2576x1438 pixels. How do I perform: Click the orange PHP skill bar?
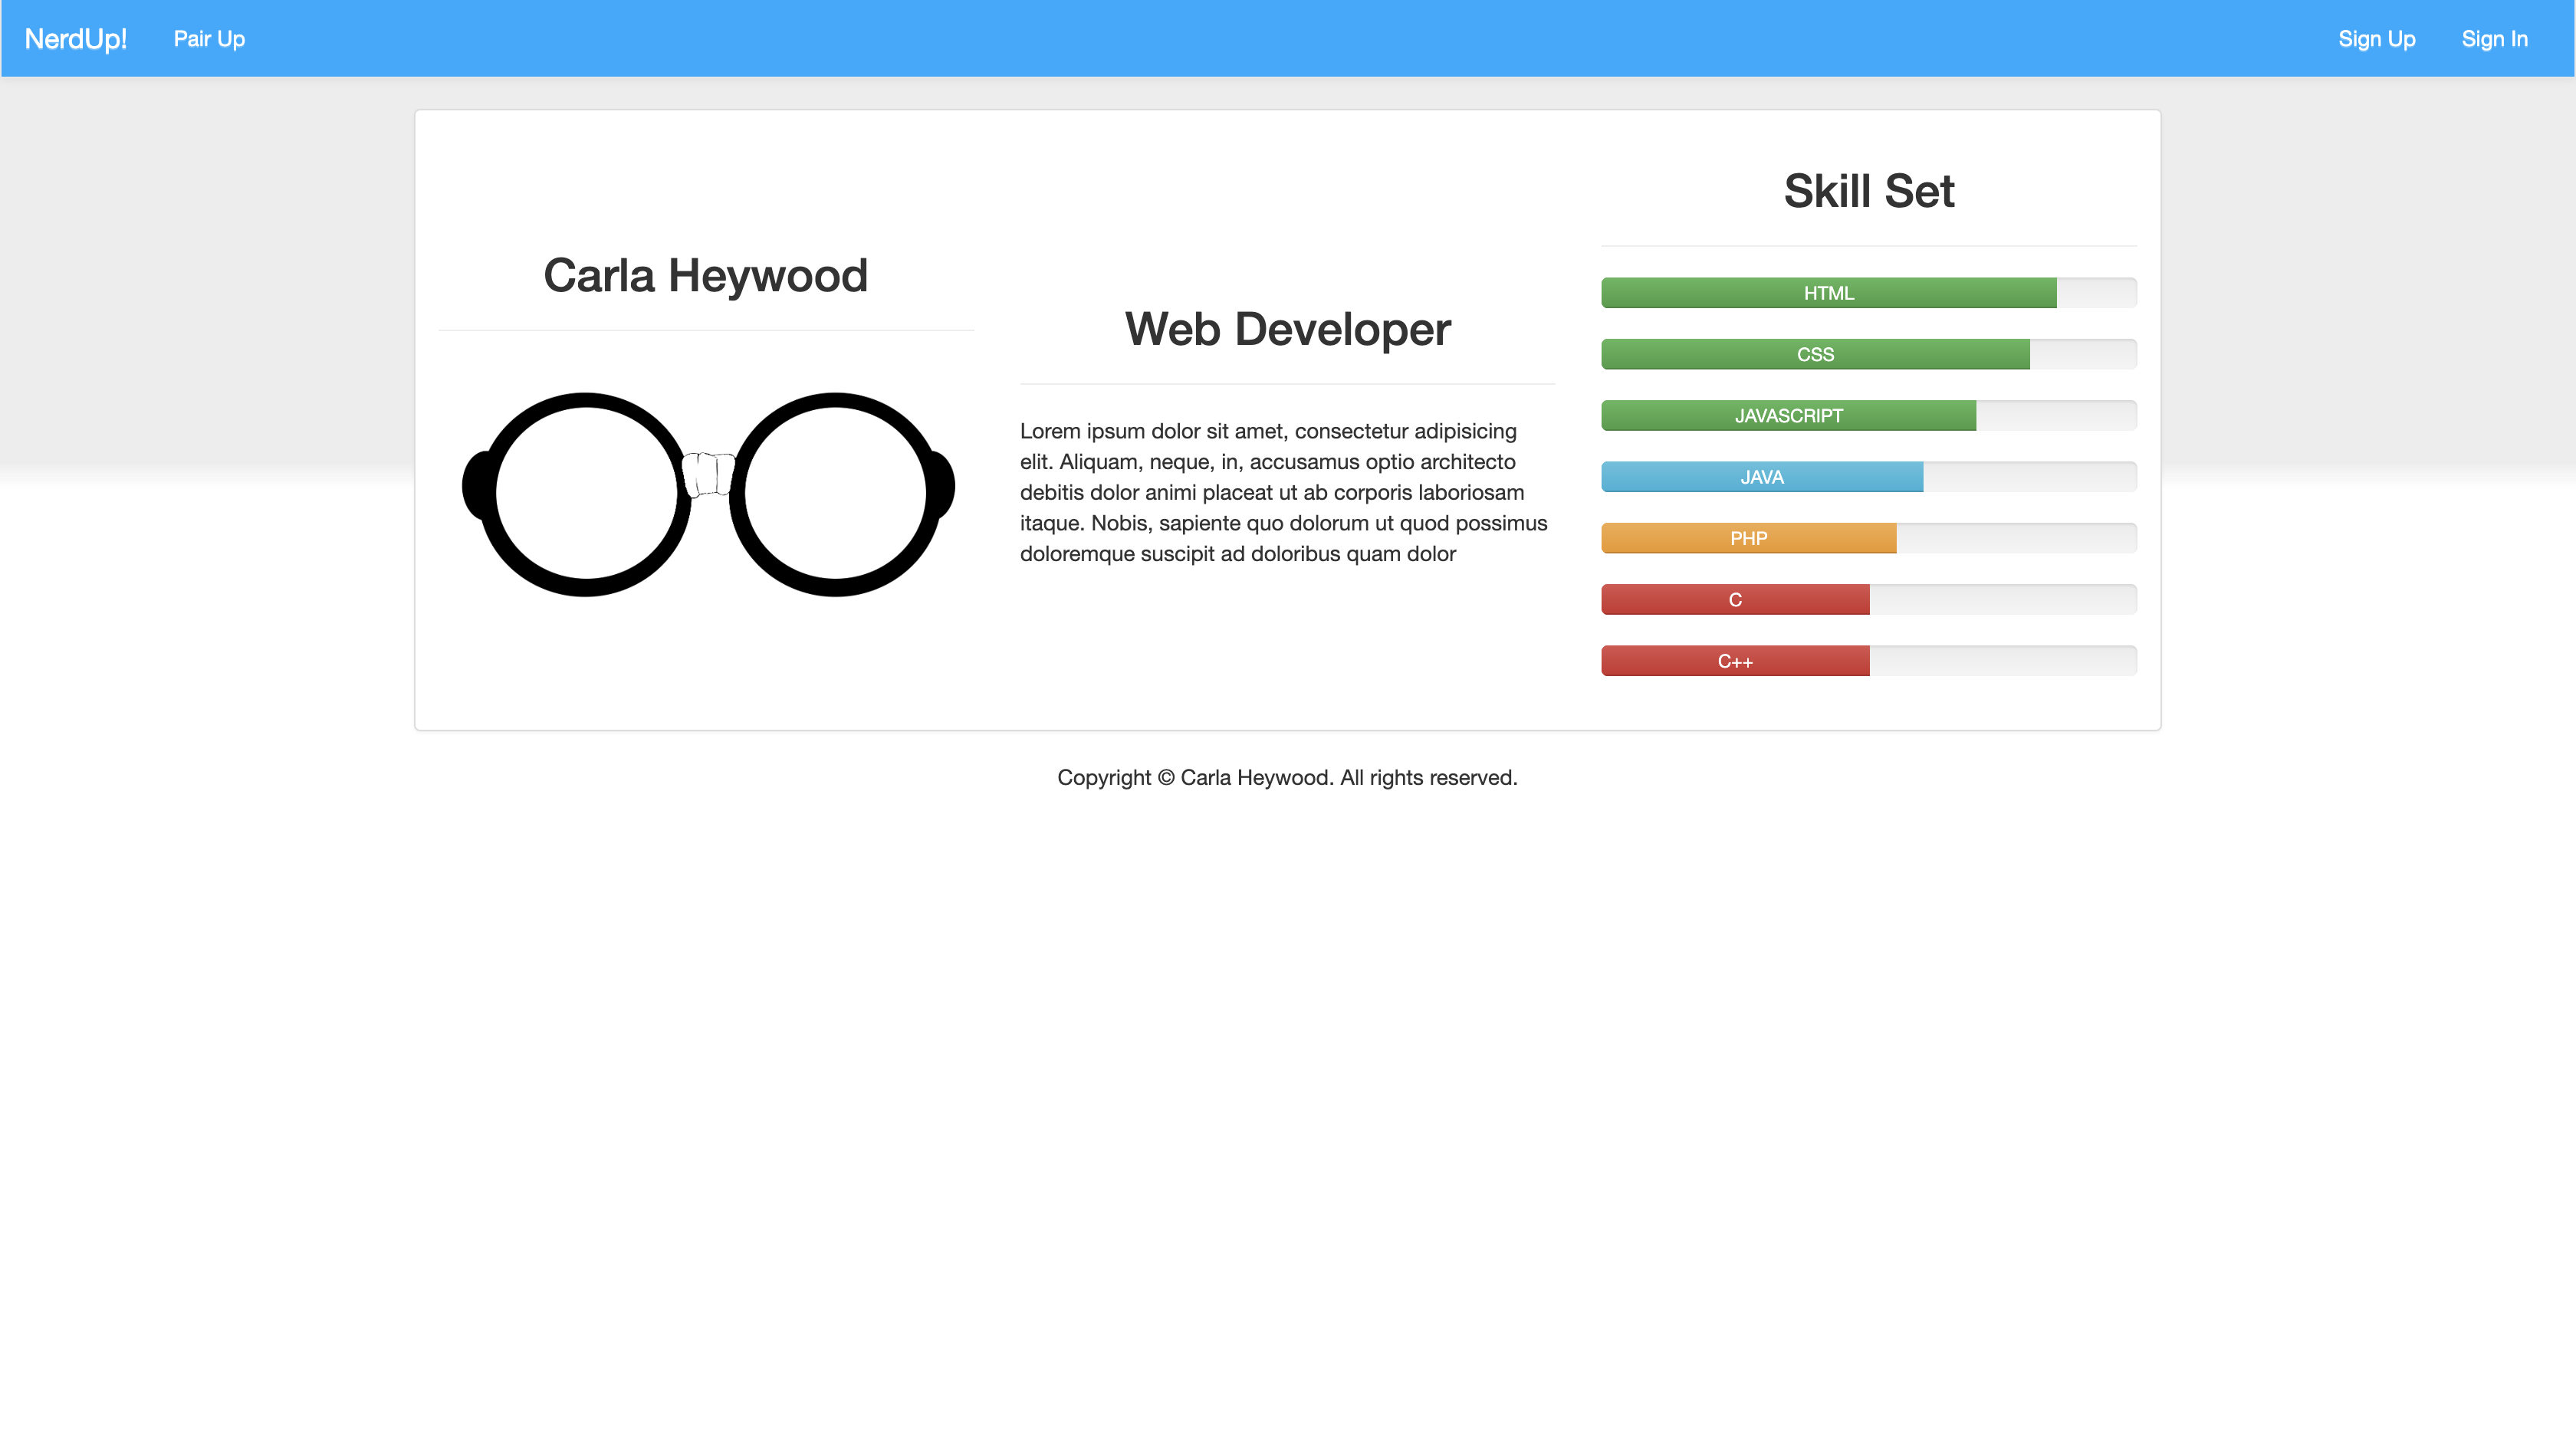(x=1748, y=538)
